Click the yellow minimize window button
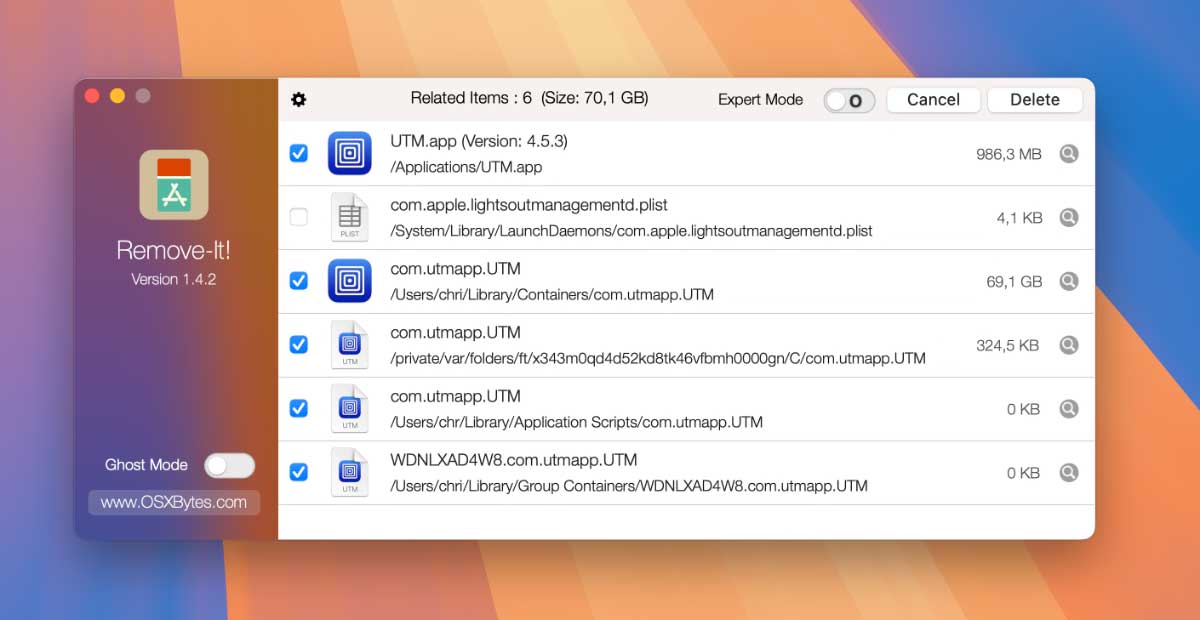This screenshot has width=1200, height=620. pyautogui.click(x=117, y=96)
